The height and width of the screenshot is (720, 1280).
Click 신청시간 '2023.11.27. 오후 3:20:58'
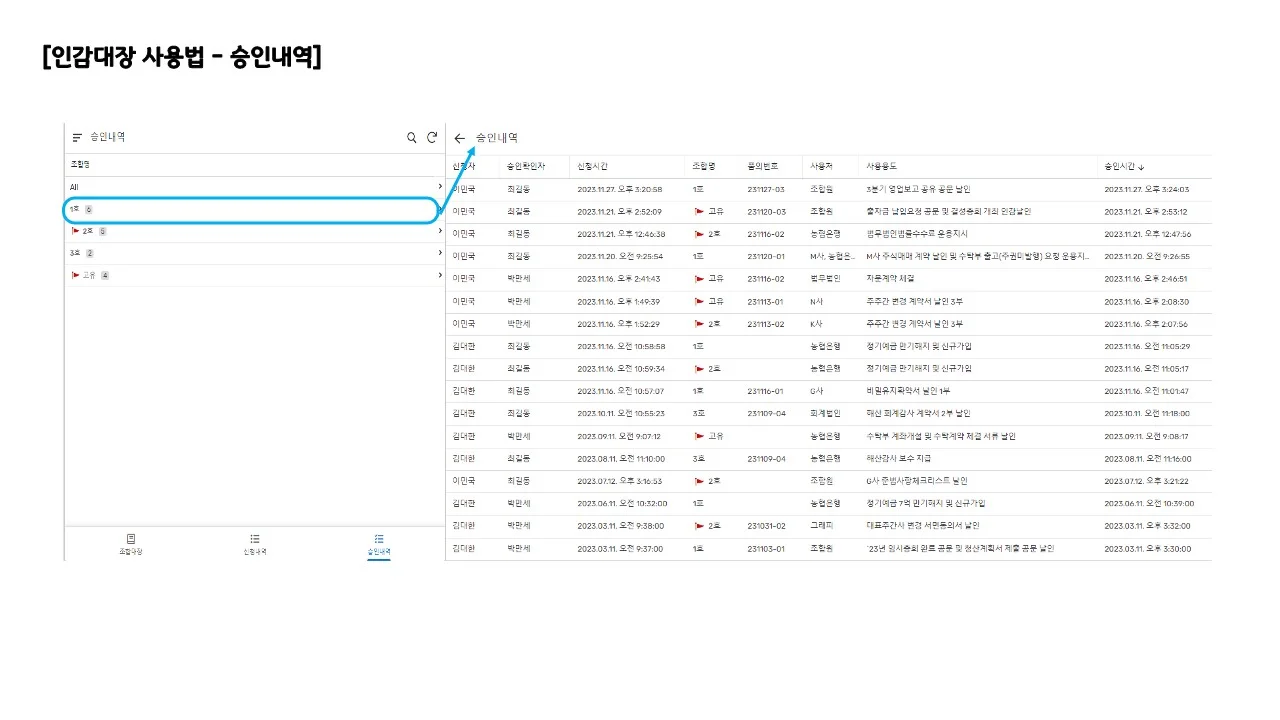tap(620, 189)
